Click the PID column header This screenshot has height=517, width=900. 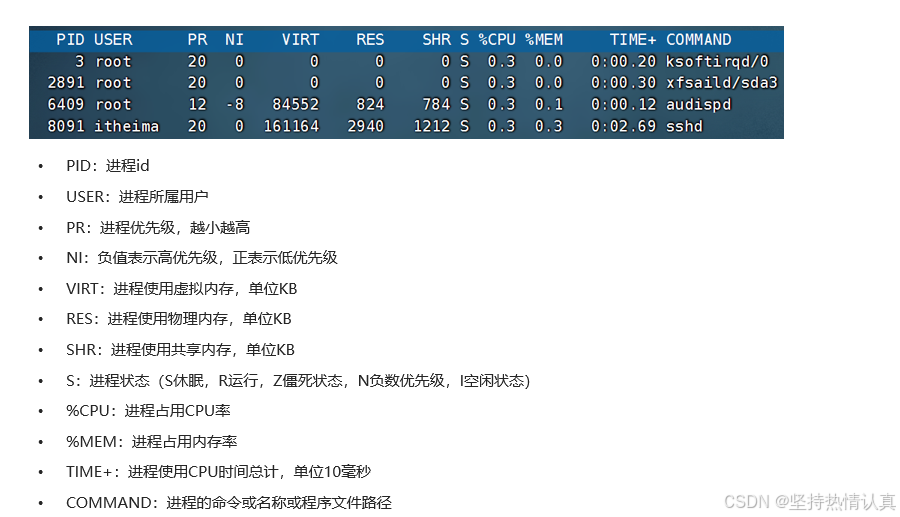point(70,40)
